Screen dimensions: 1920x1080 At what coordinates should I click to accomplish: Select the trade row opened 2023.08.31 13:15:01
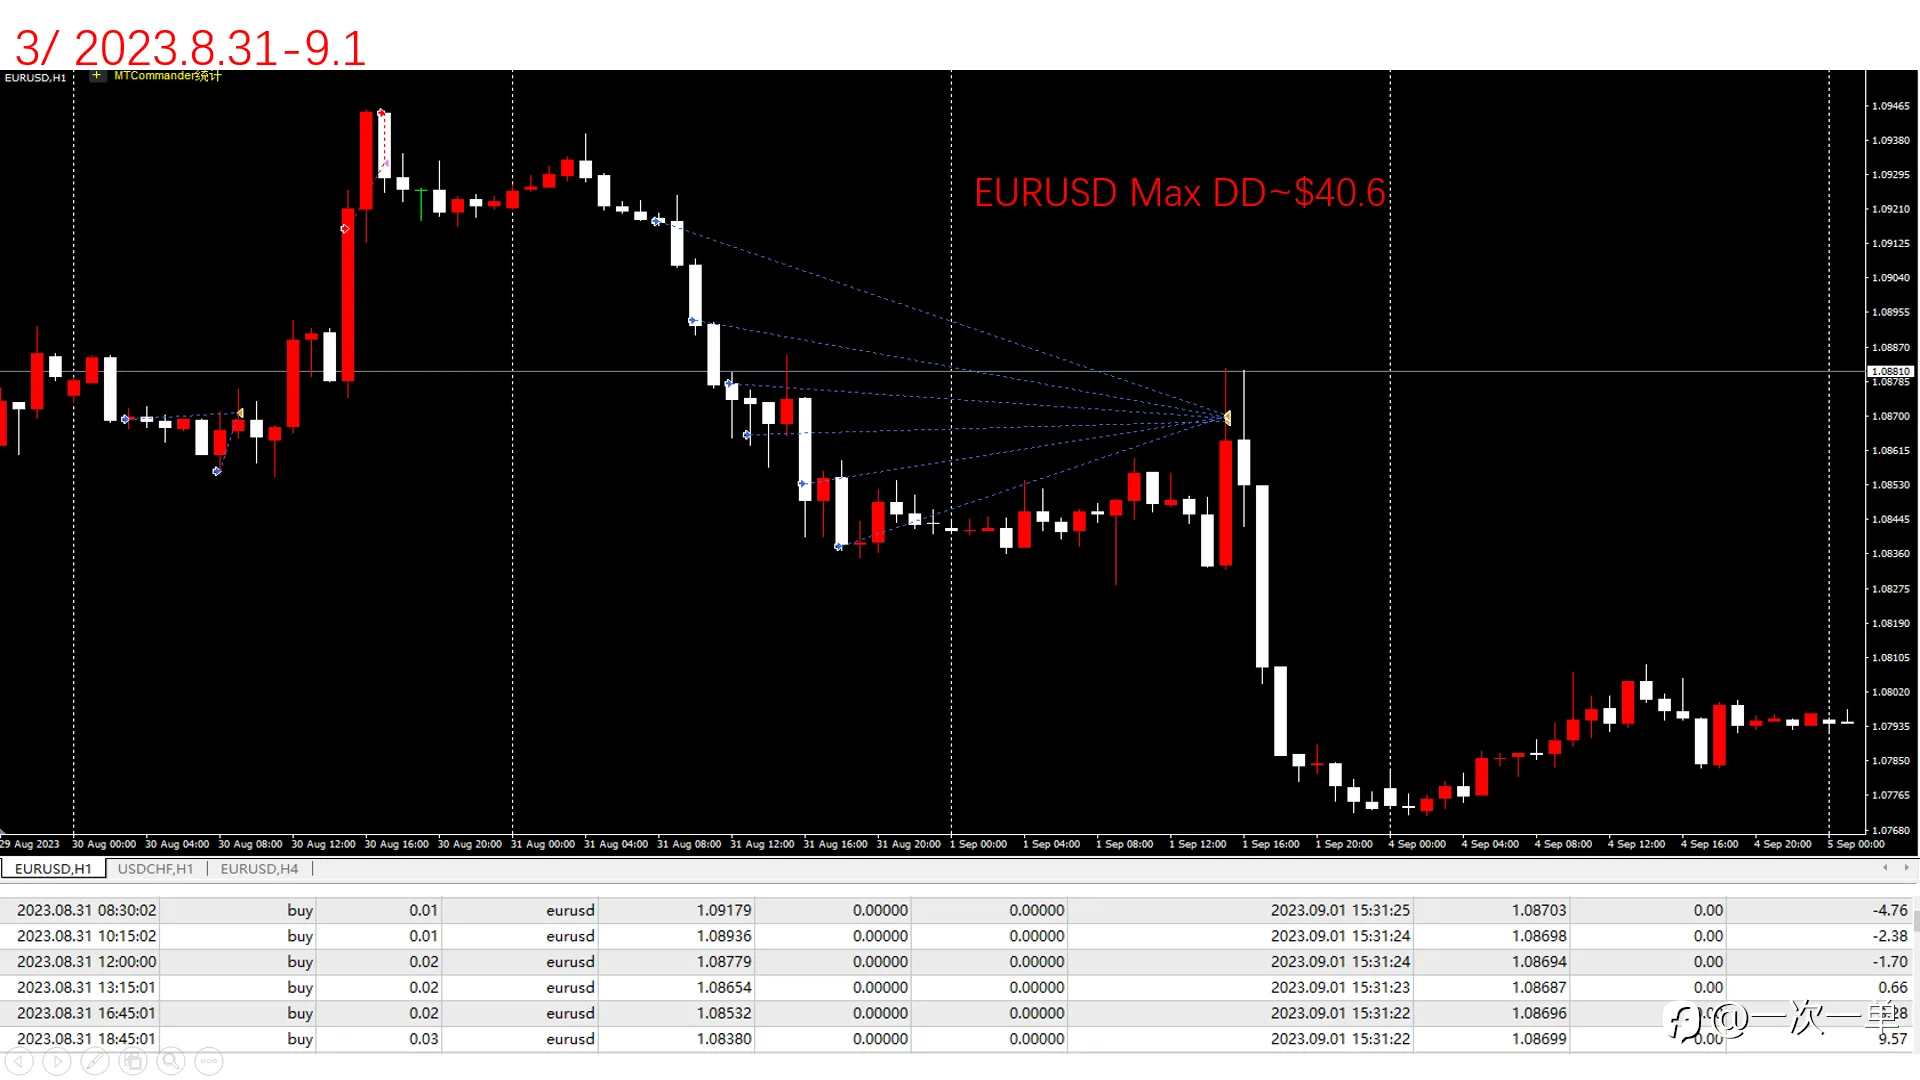958,987
